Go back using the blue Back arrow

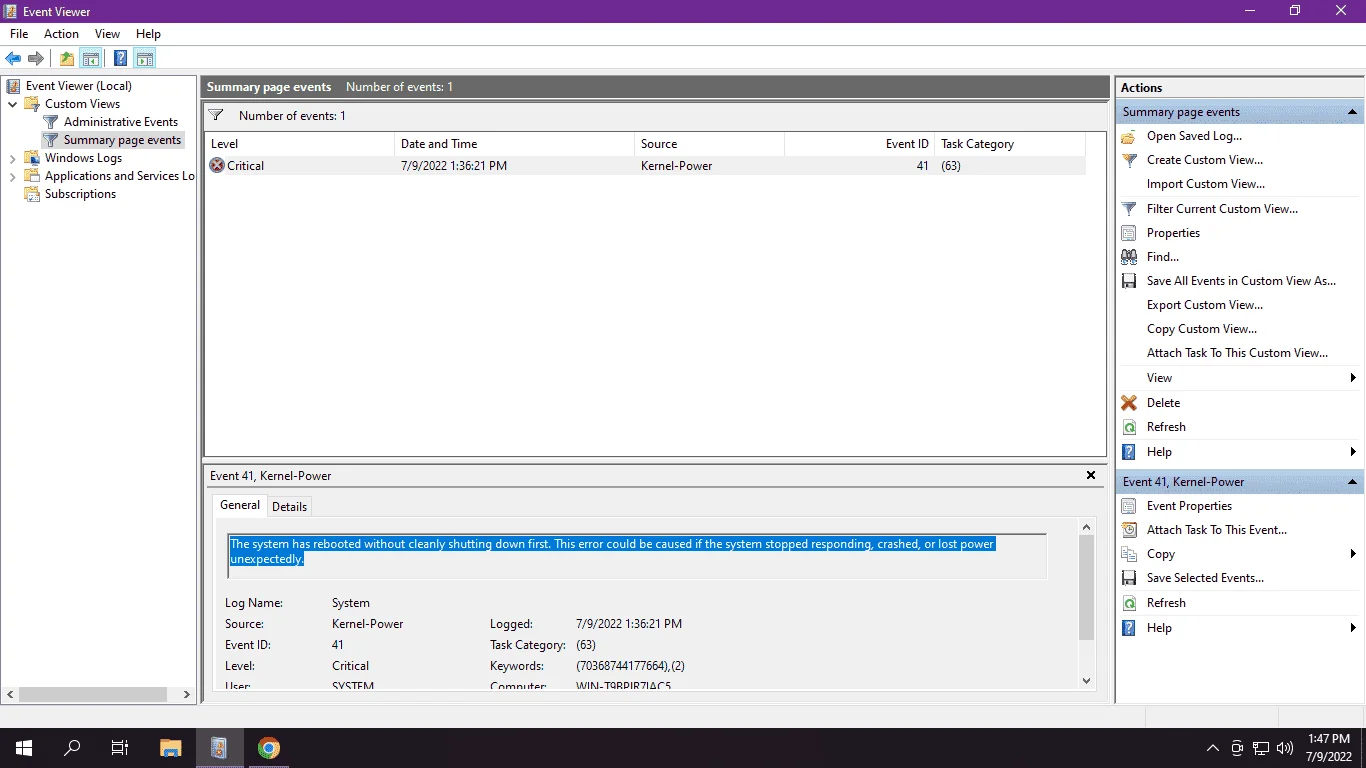[13, 58]
